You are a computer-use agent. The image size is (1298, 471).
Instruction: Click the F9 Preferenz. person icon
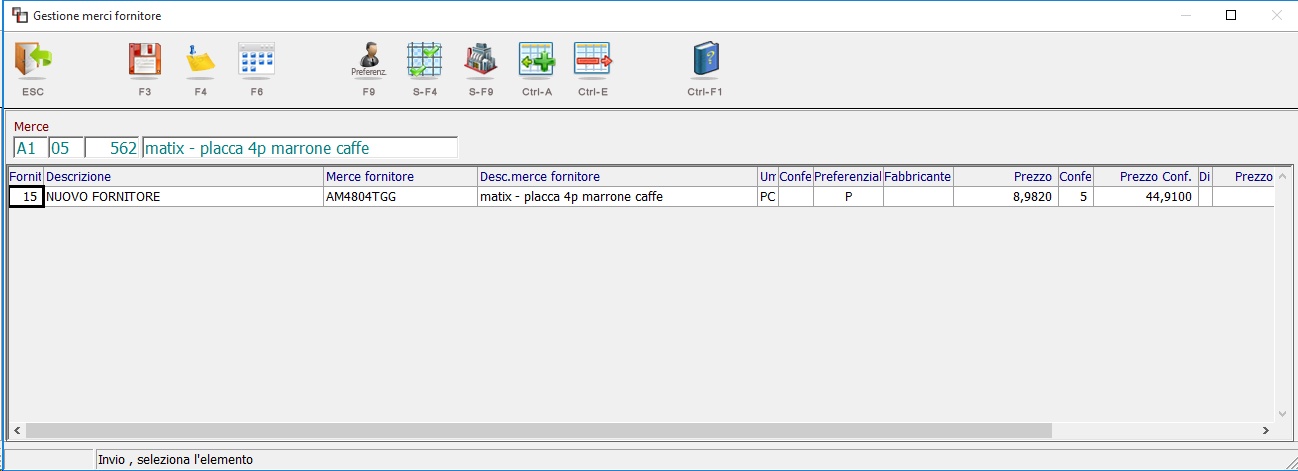point(369,60)
